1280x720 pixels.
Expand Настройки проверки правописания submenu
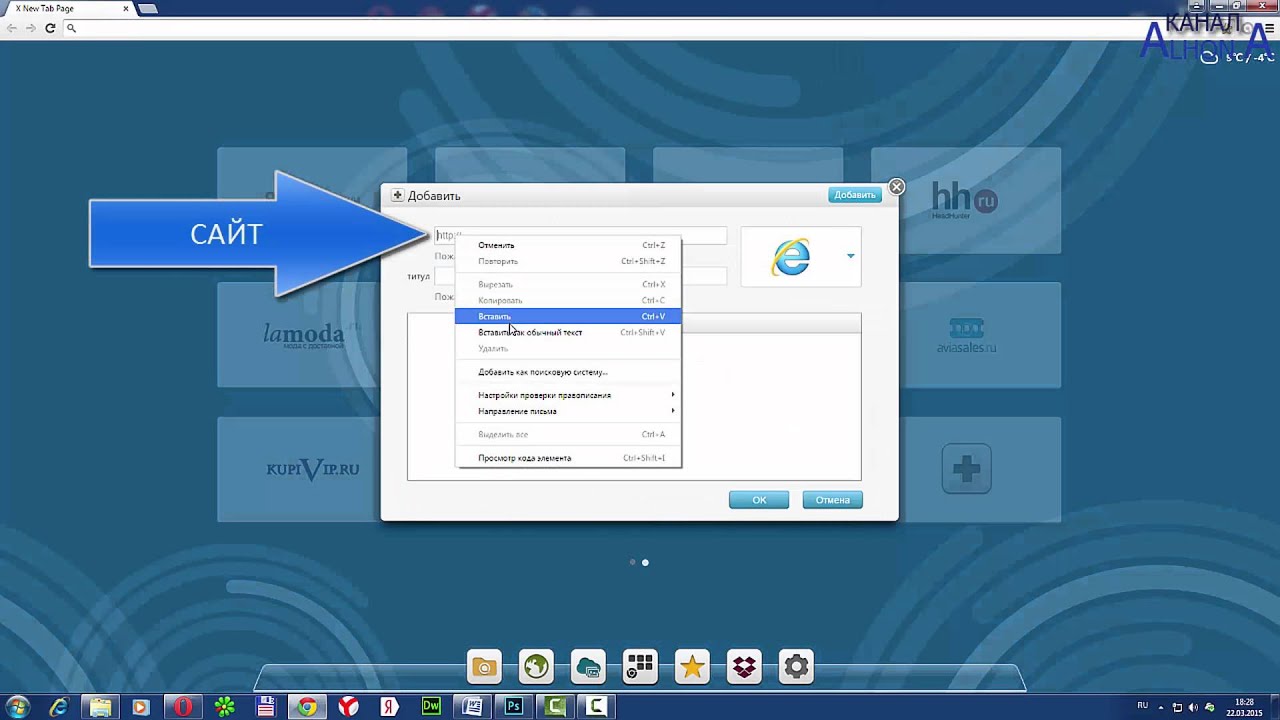(568, 395)
